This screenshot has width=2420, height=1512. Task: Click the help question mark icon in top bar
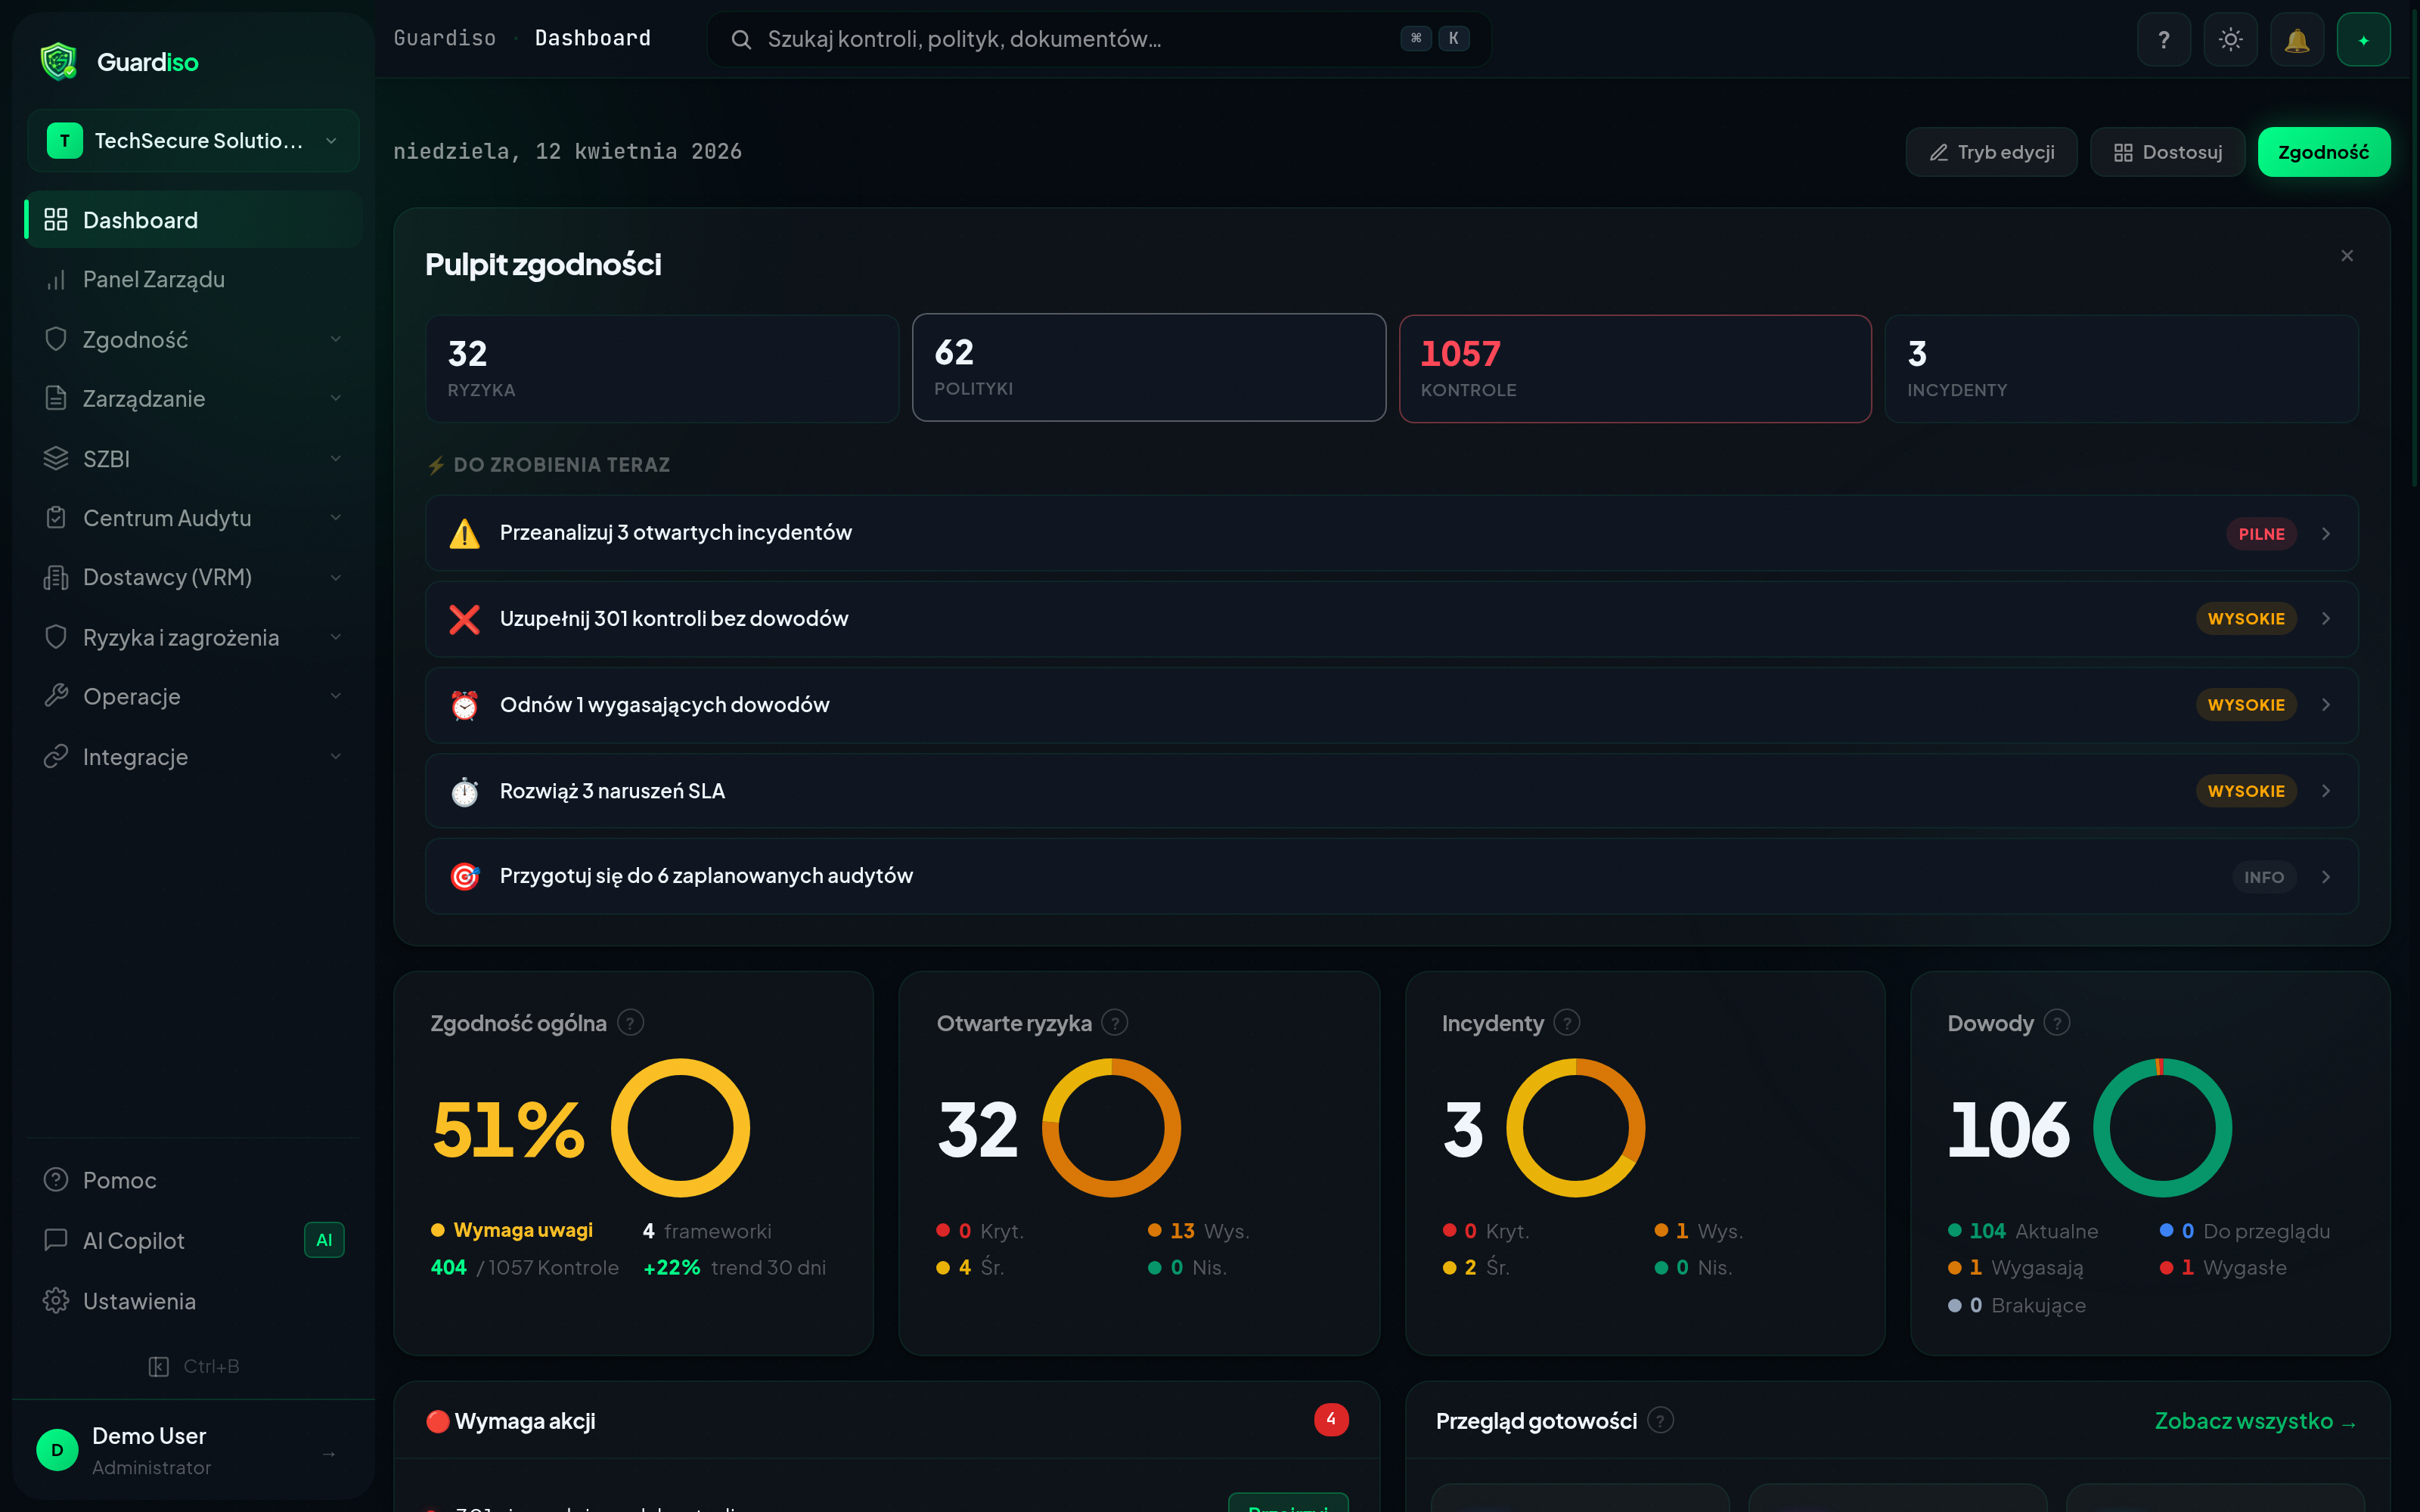(2163, 40)
